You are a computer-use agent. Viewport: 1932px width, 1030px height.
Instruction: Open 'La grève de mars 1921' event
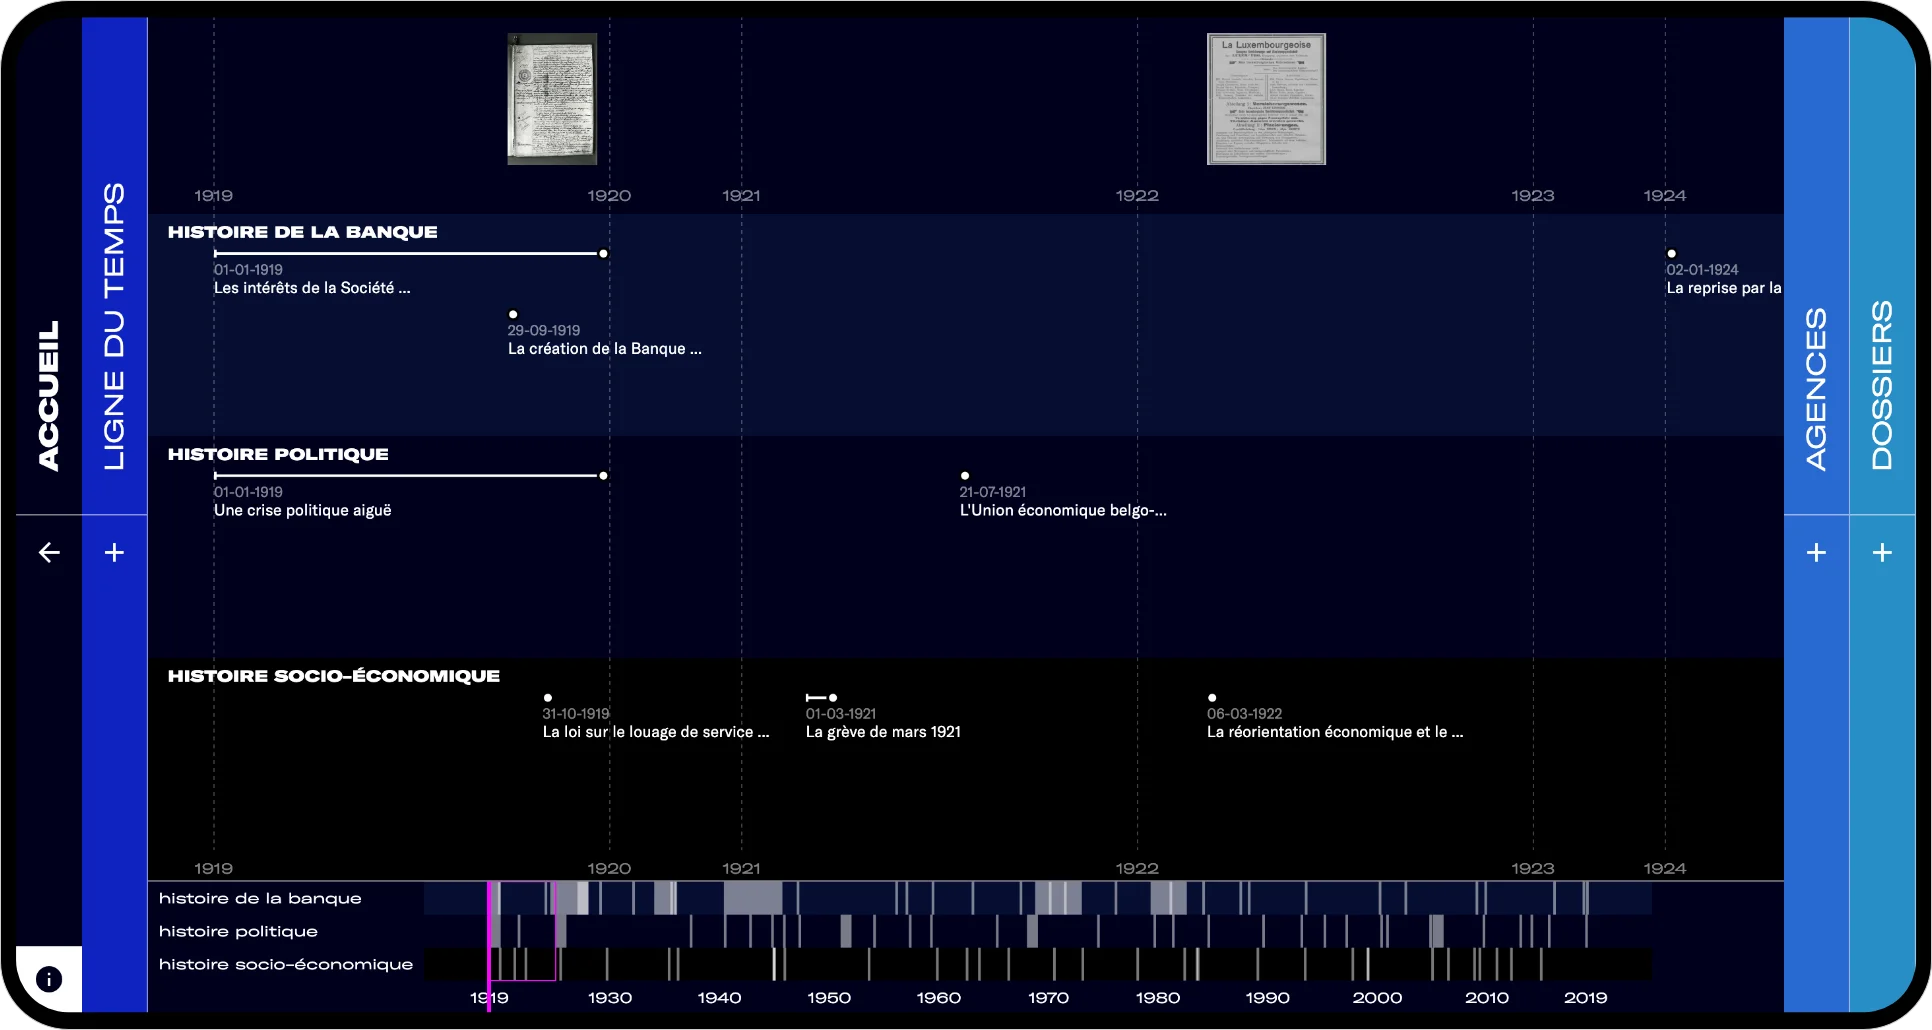(x=882, y=732)
